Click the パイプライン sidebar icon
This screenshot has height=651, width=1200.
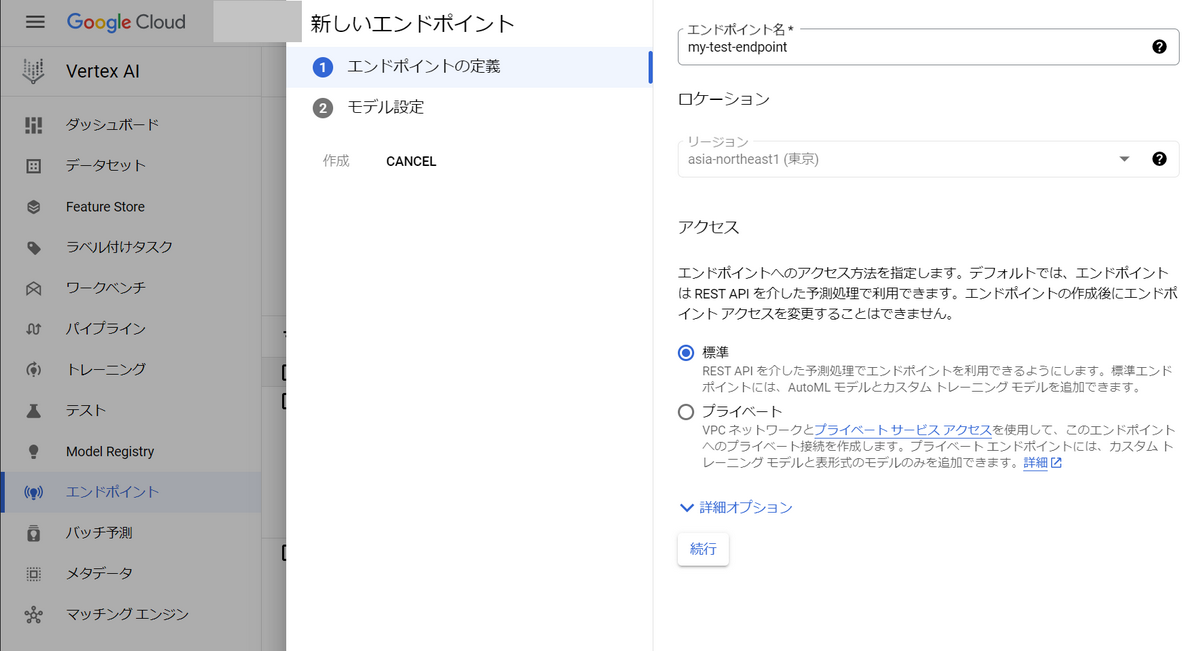(x=34, y=329)
